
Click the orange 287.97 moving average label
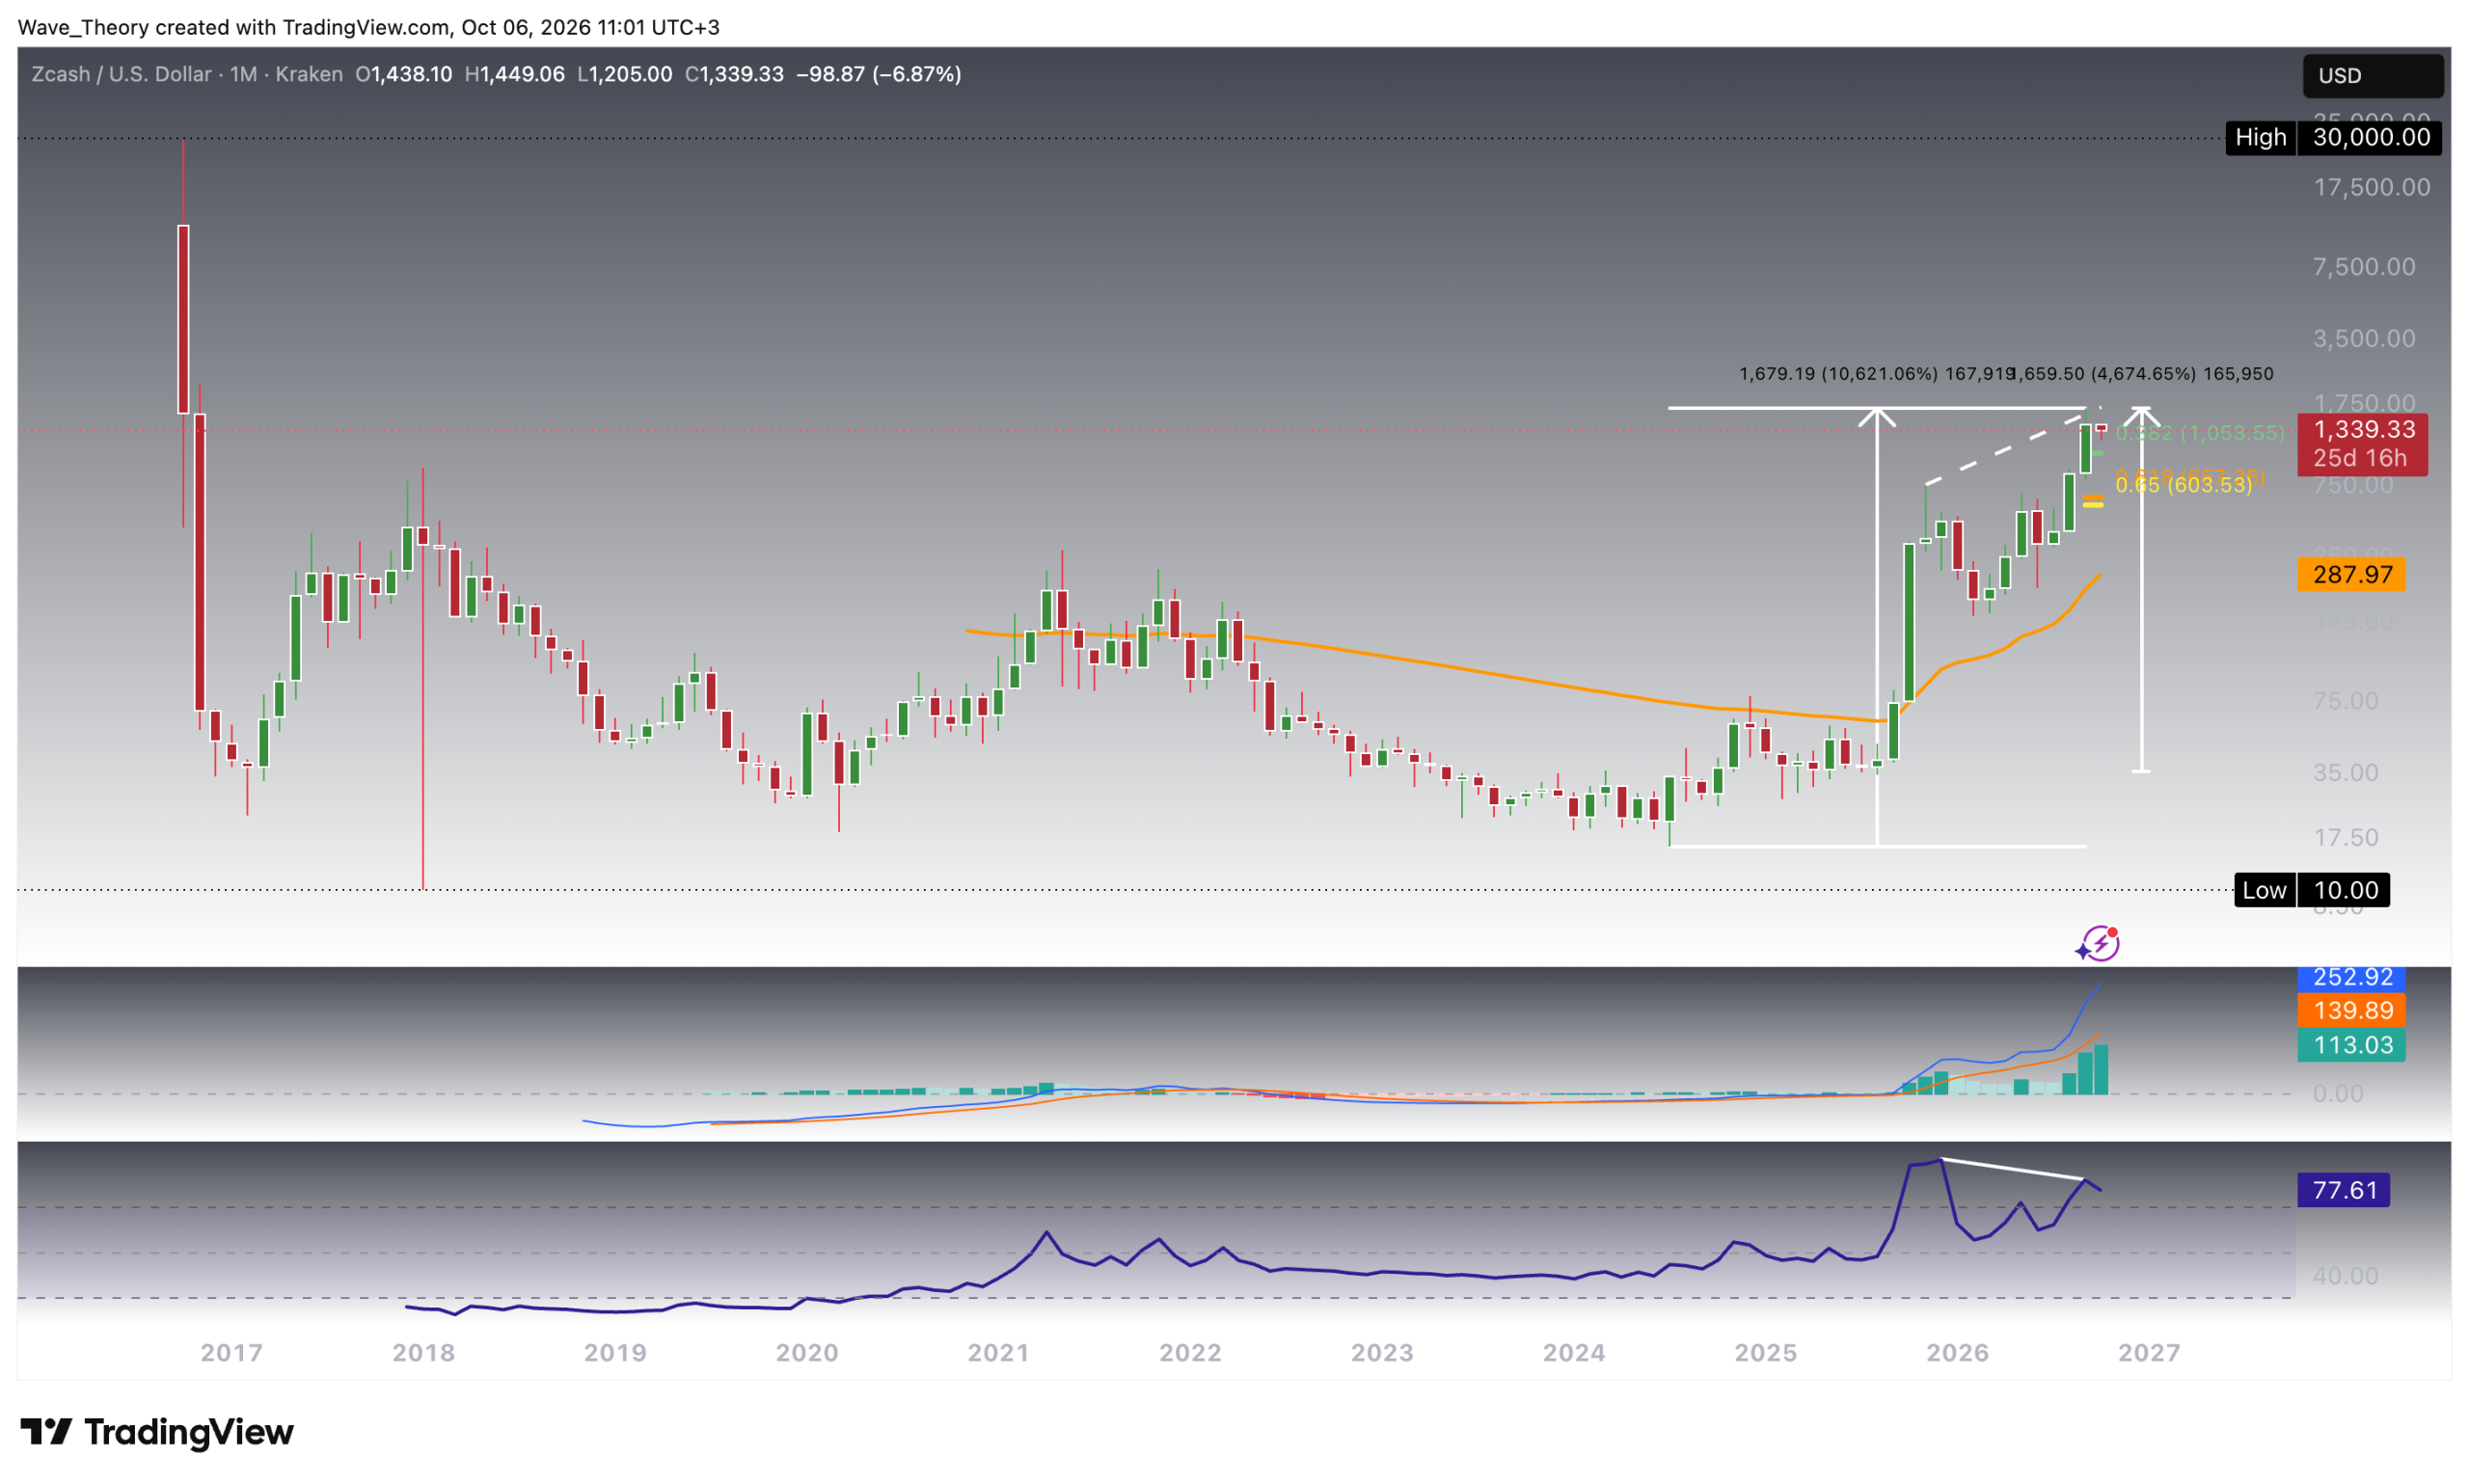[x=2351, y=575]
